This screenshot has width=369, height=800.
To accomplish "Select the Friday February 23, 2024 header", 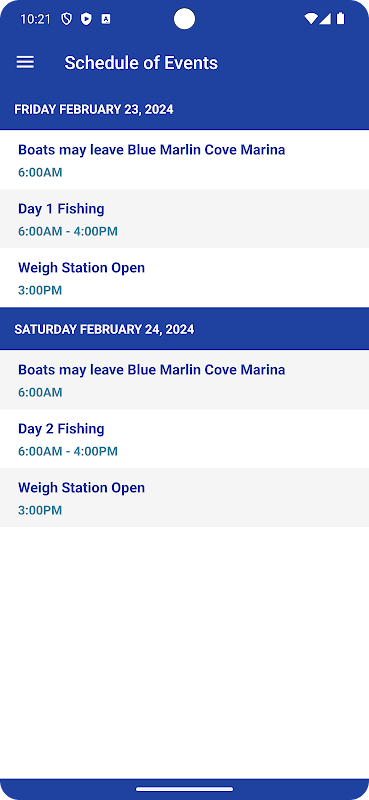I will pyautogui.click(x=184, y=109).
